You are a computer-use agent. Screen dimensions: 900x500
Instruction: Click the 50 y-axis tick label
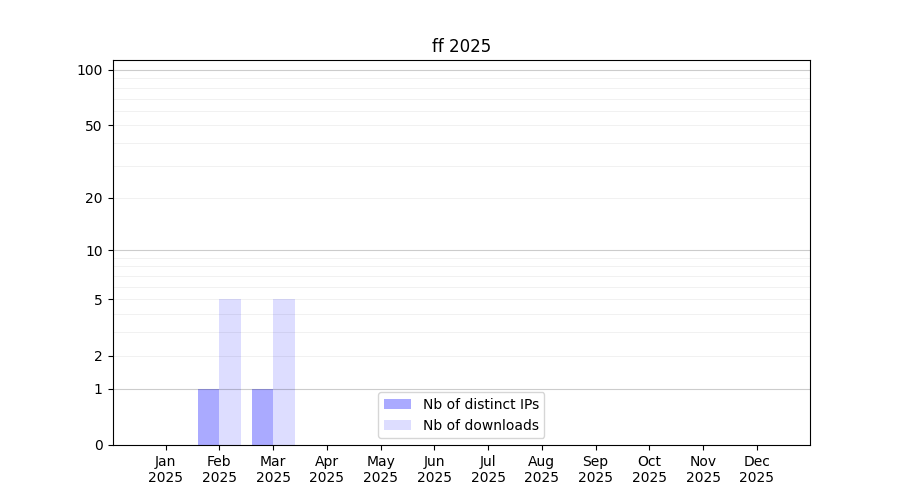tap(94, 126)
